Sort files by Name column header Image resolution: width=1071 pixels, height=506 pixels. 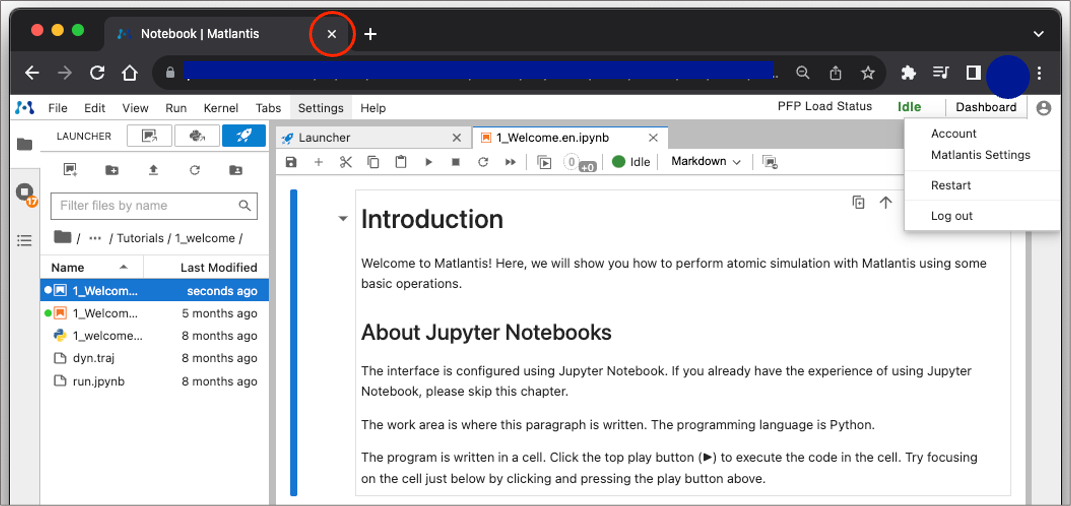(x=68, y=267)
